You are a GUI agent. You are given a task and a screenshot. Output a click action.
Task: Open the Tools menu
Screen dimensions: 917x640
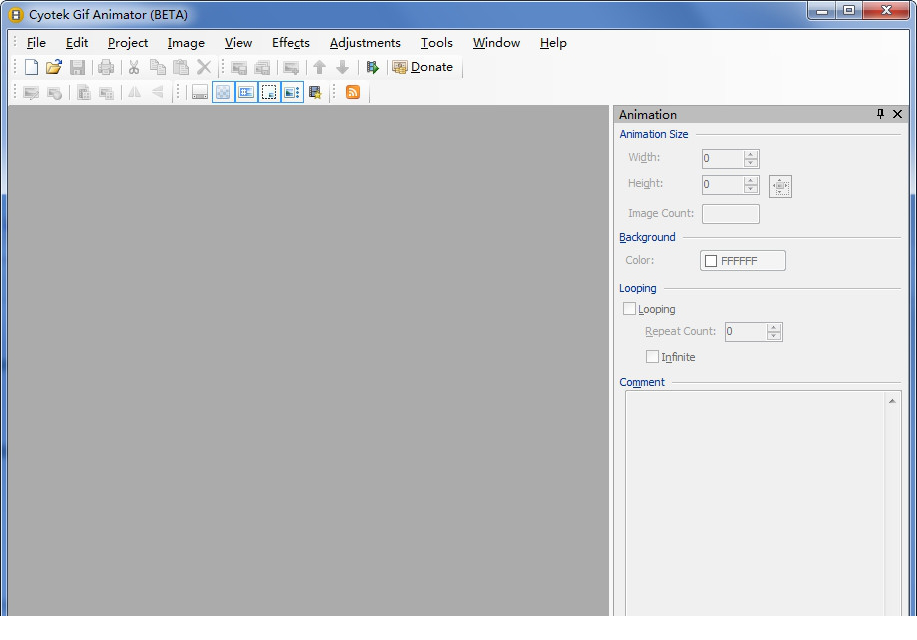[436, 43]
